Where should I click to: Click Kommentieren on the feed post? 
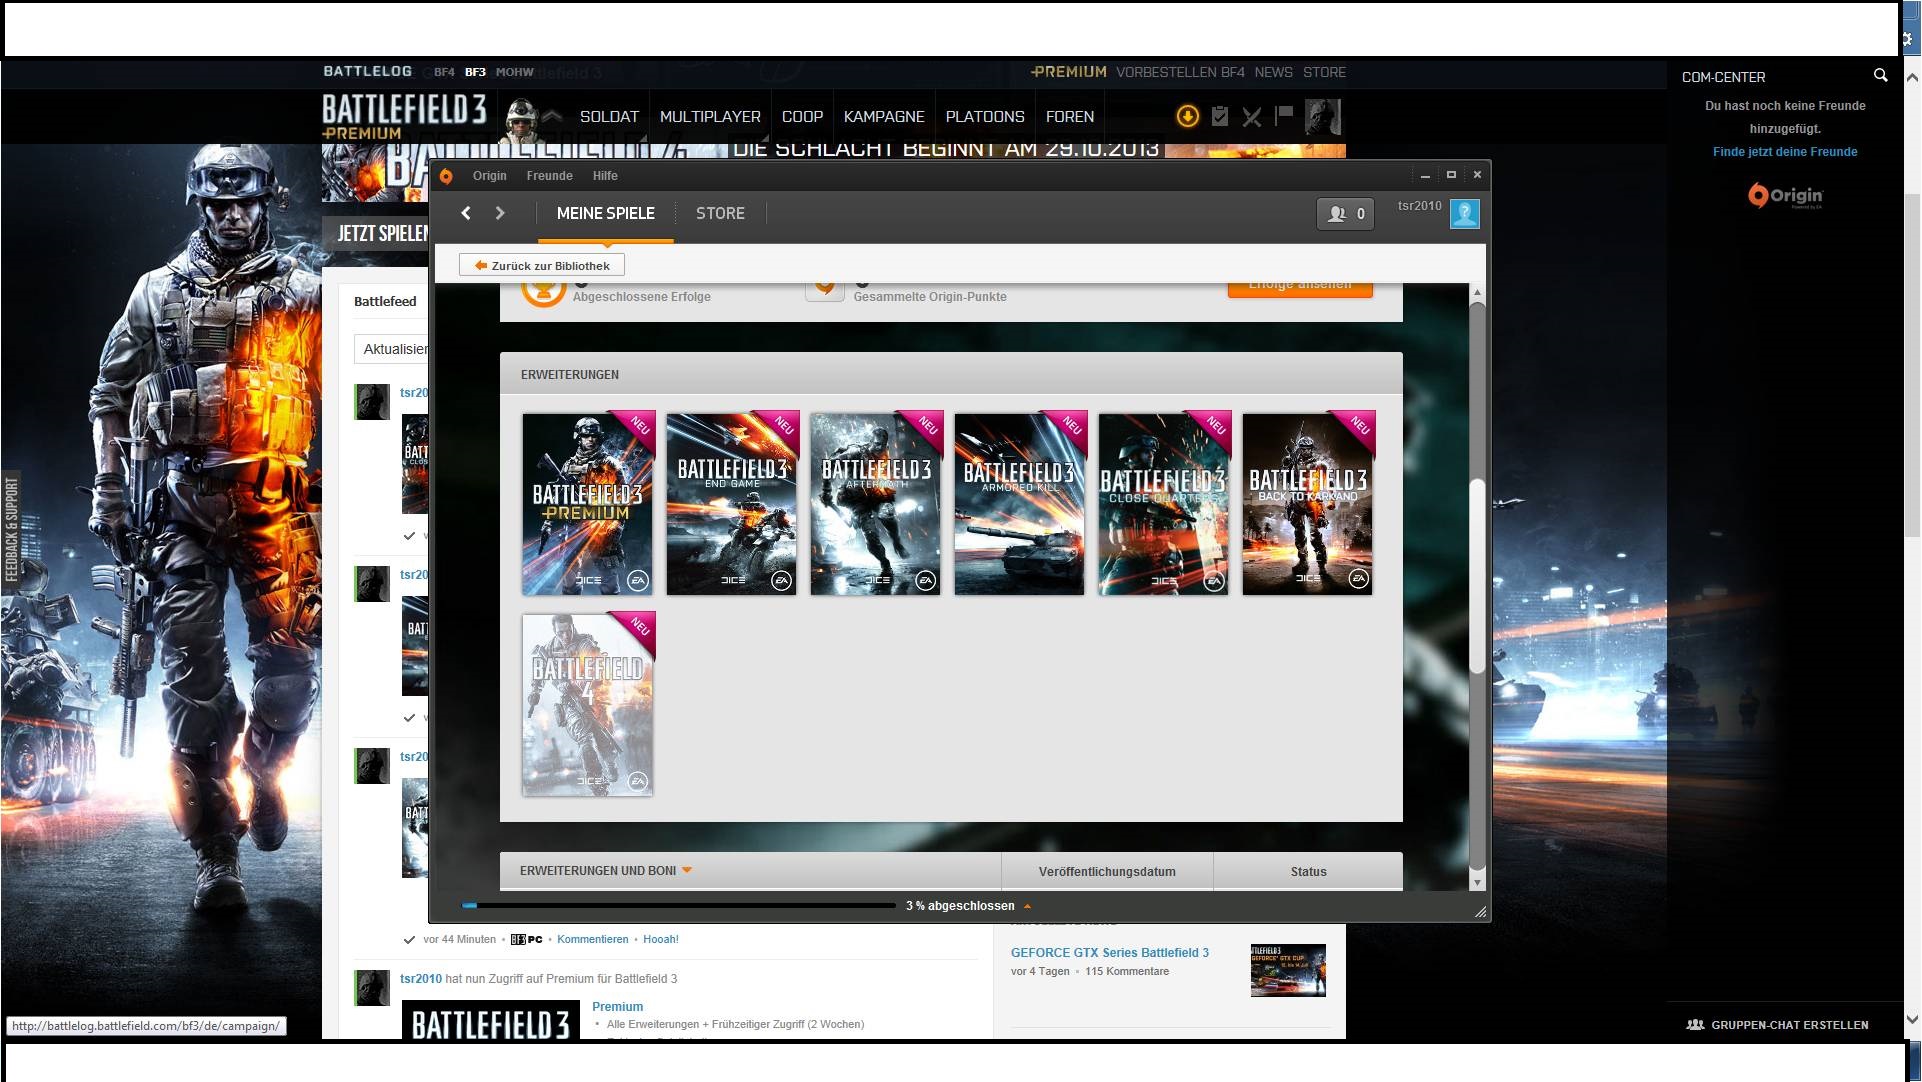tap(593, 940)
